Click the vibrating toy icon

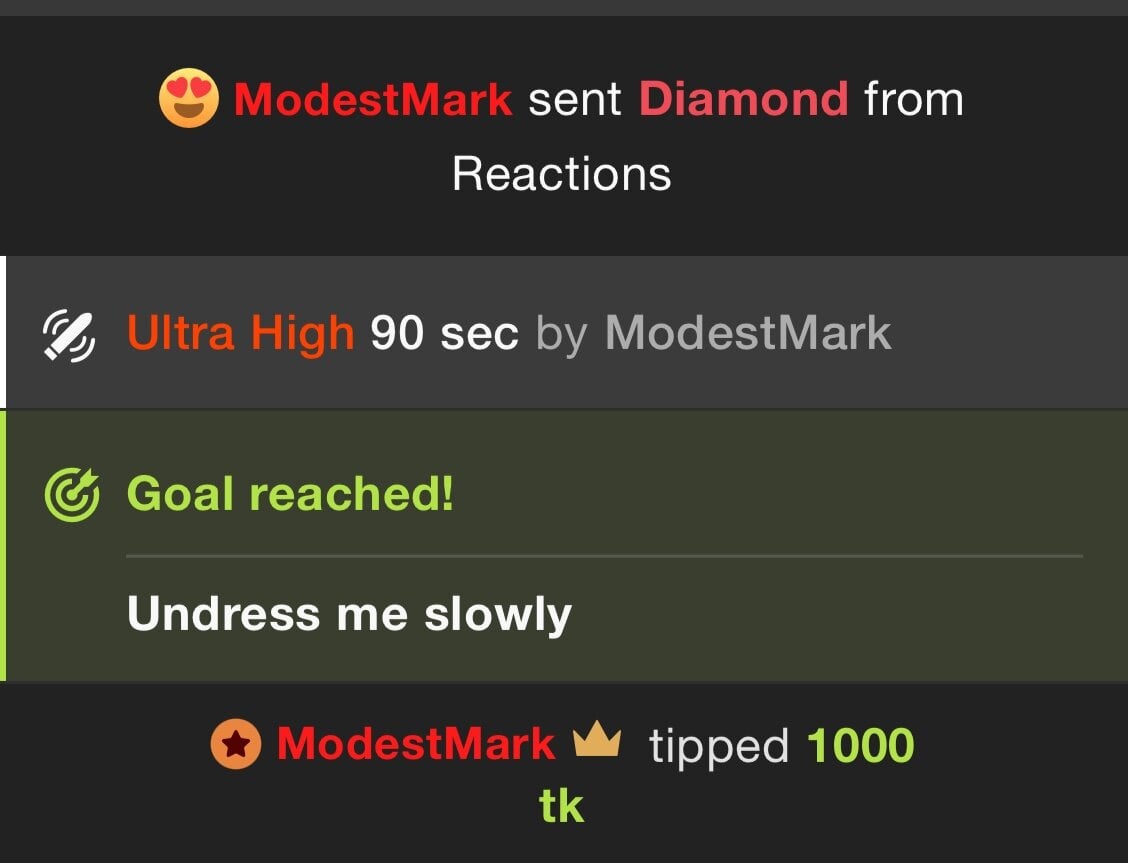69,335
